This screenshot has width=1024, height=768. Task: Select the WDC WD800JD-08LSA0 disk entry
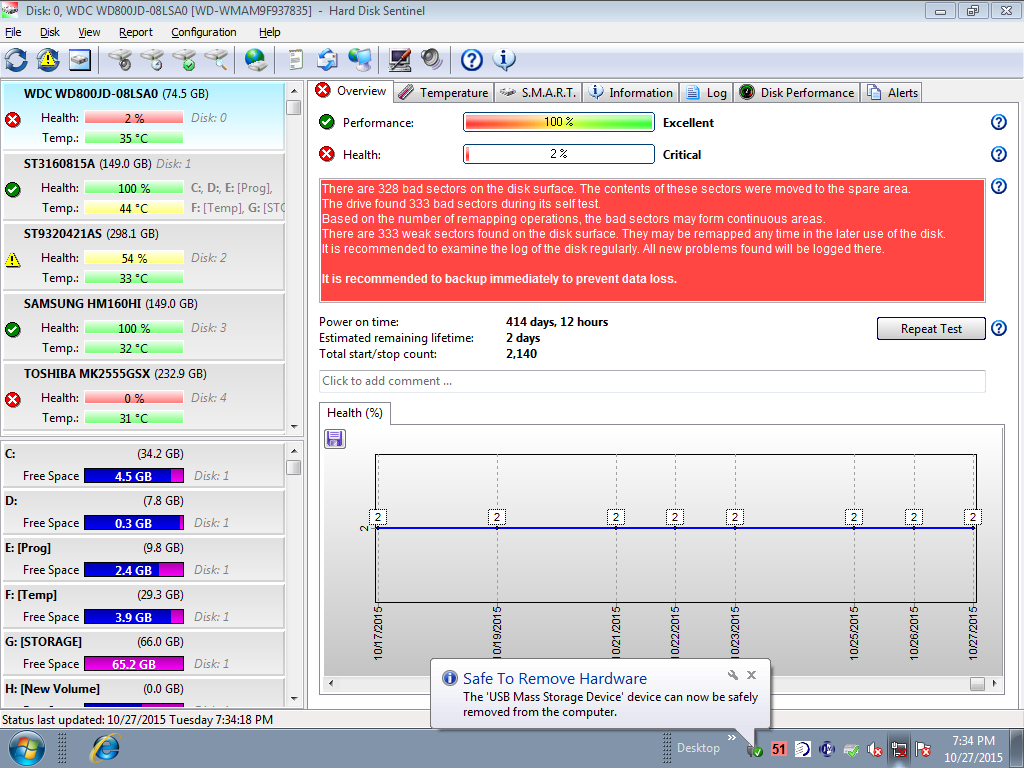(143, 116)
